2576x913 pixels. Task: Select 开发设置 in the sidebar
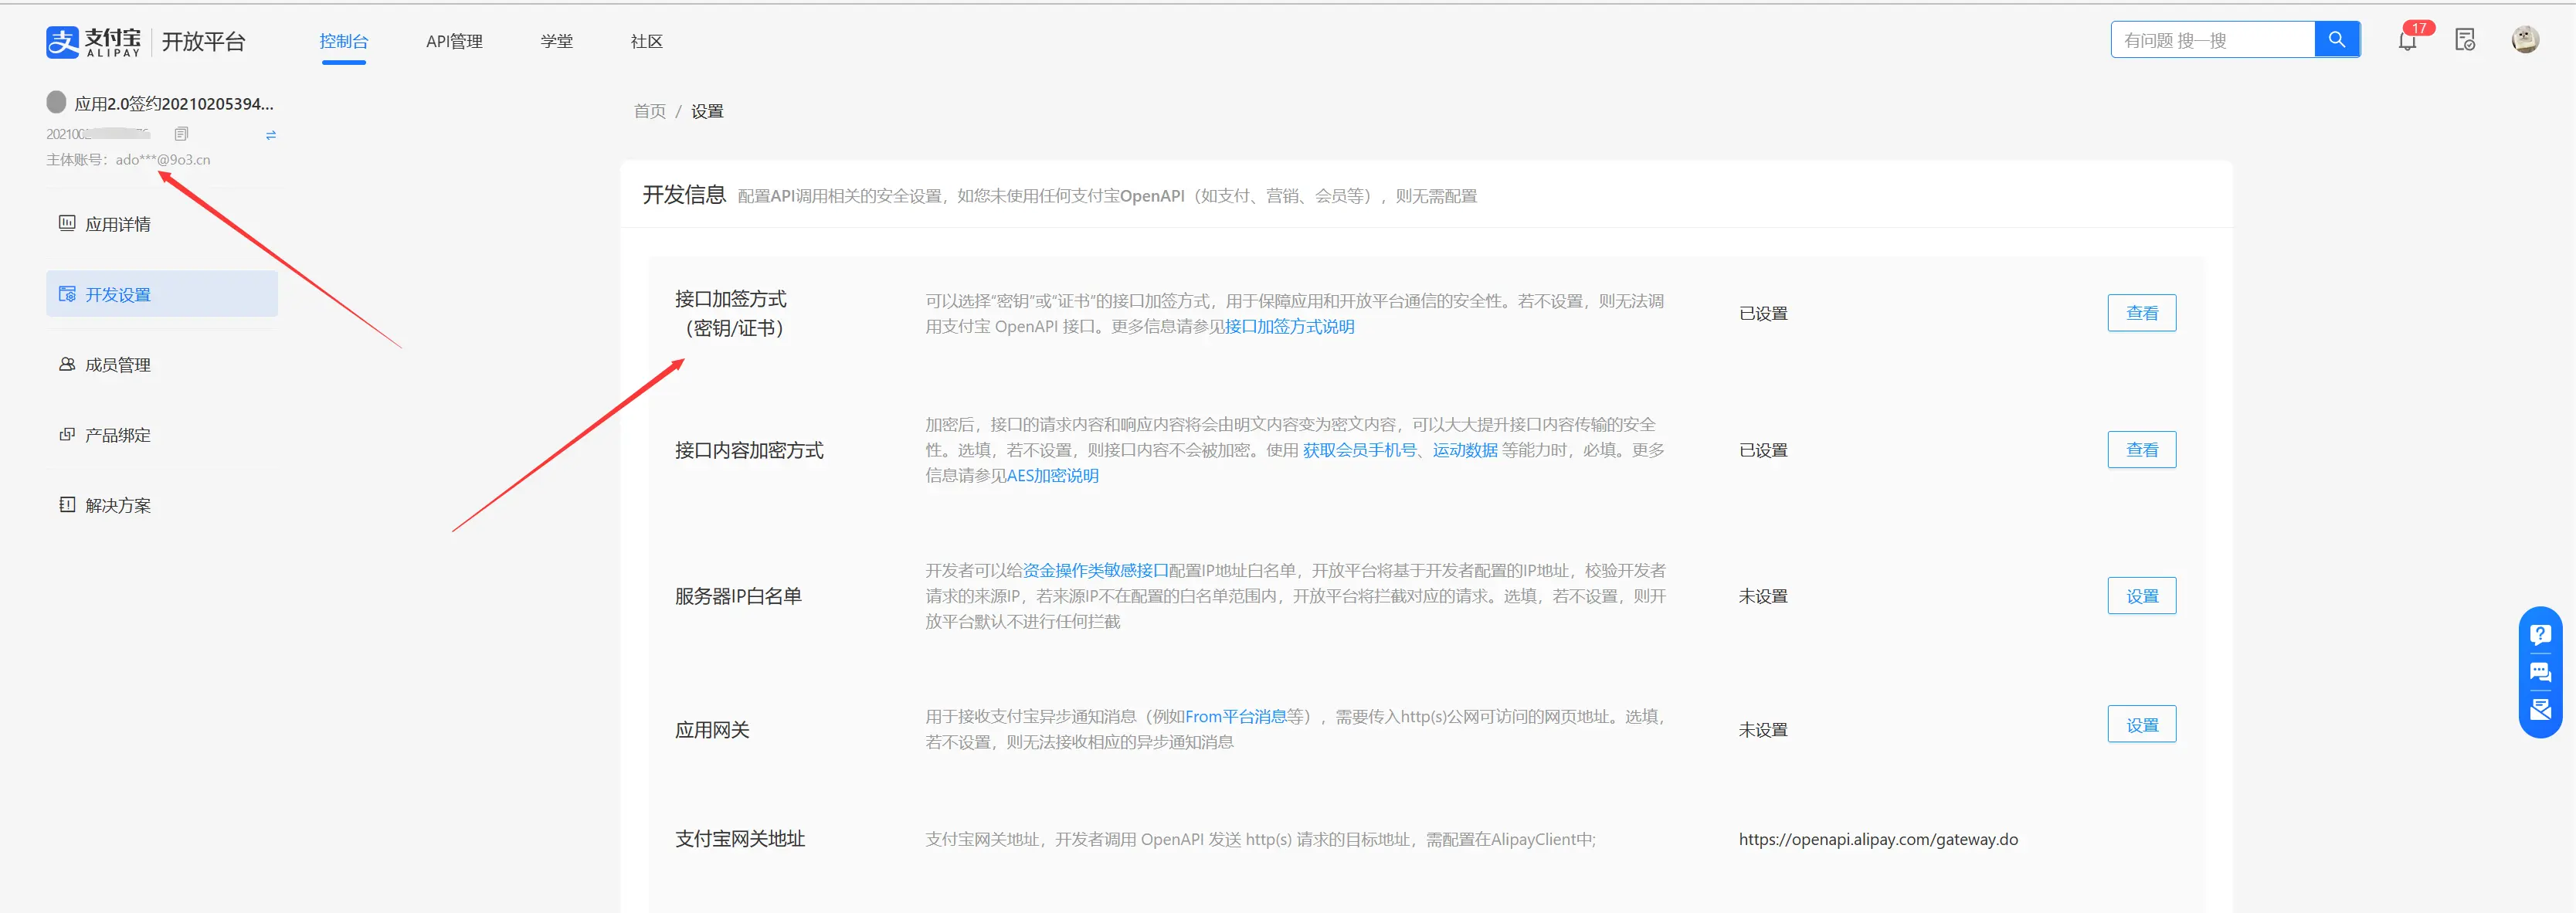[162, 294]
